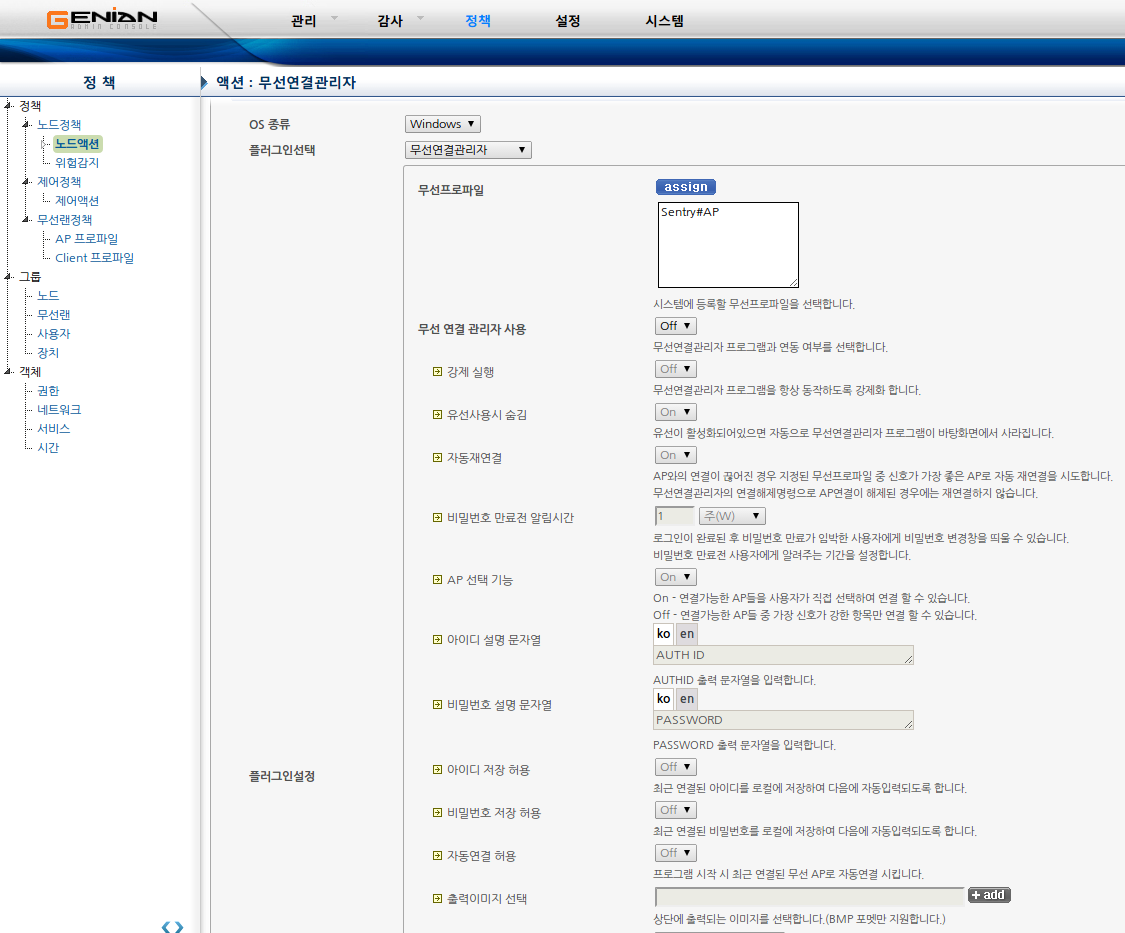Turn on the 무선 연결 관리자 사용 setting
1125x933 pixels.
point(675,325)
